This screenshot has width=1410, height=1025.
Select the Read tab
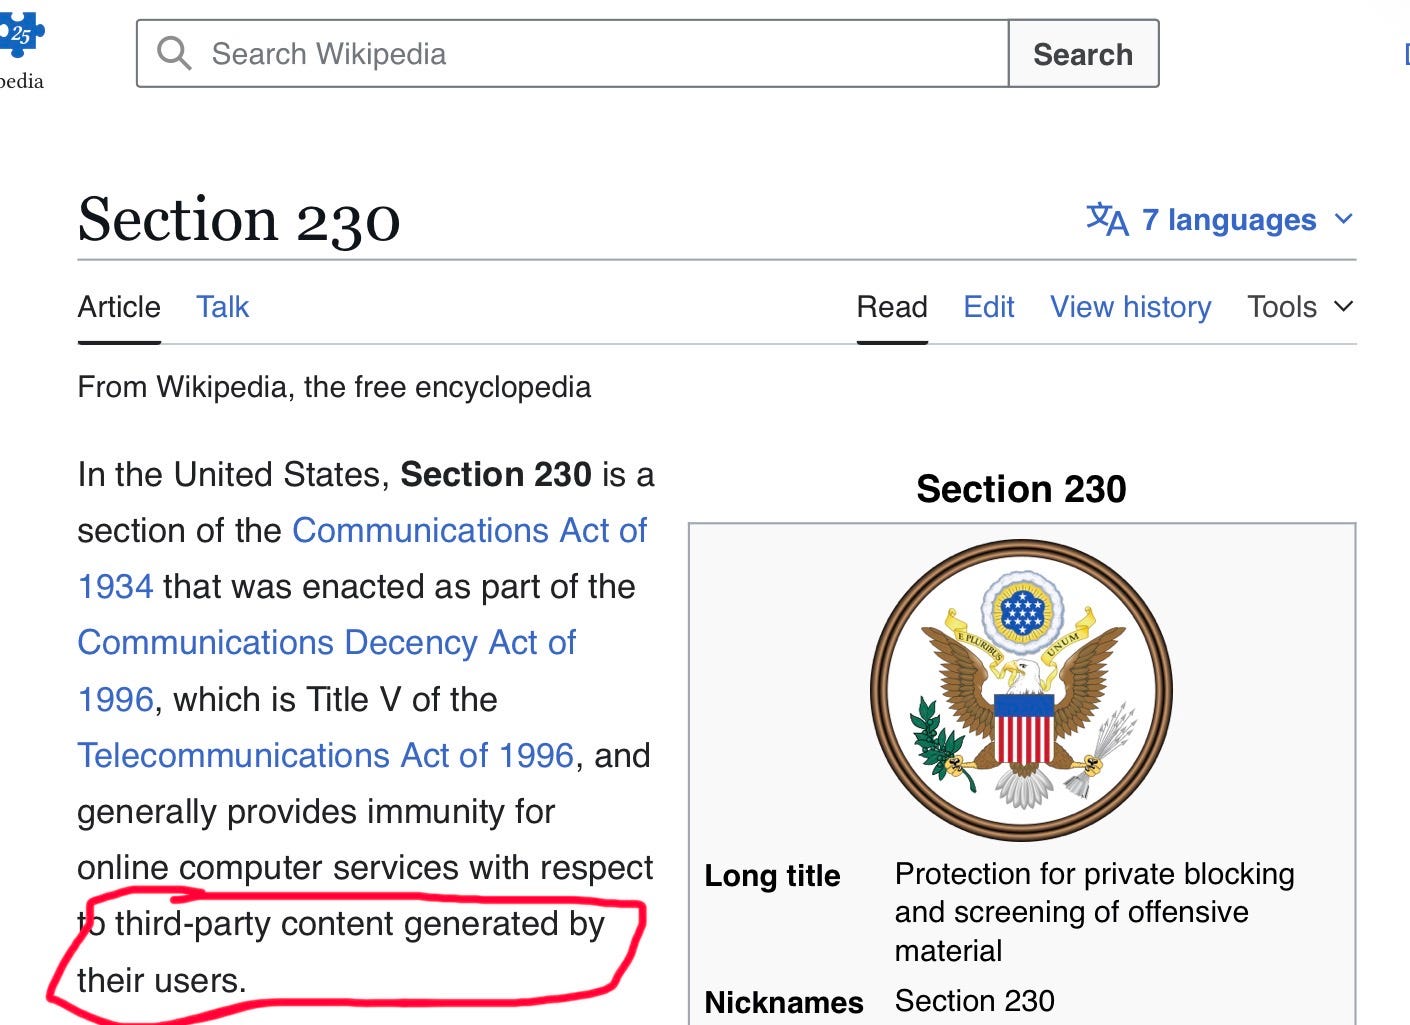click(892, 307)
